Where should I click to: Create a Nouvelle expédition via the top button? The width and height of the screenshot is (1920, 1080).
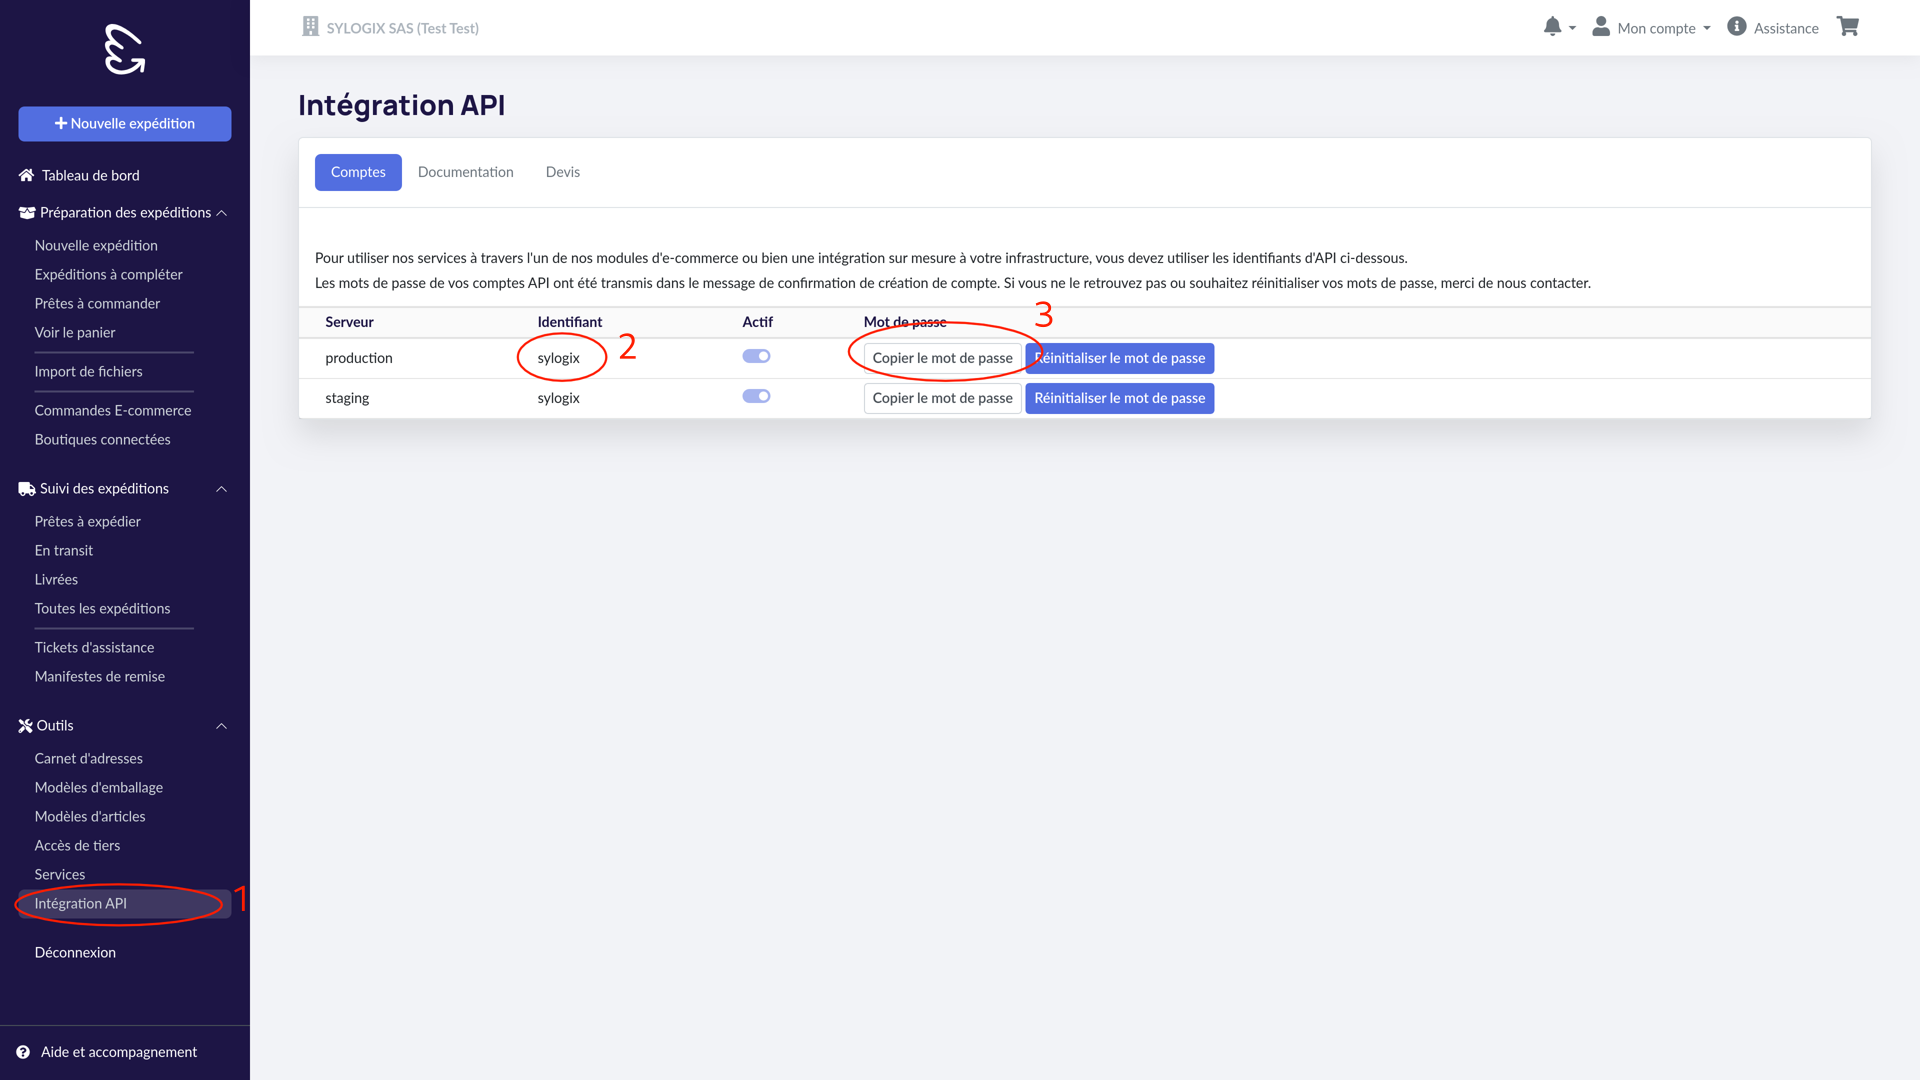[125, 124]
